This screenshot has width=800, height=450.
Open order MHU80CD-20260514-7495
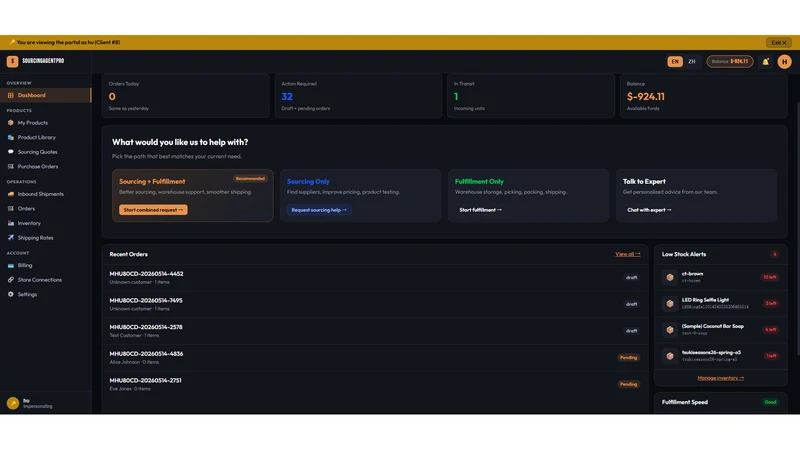click(x=374, y=304)
